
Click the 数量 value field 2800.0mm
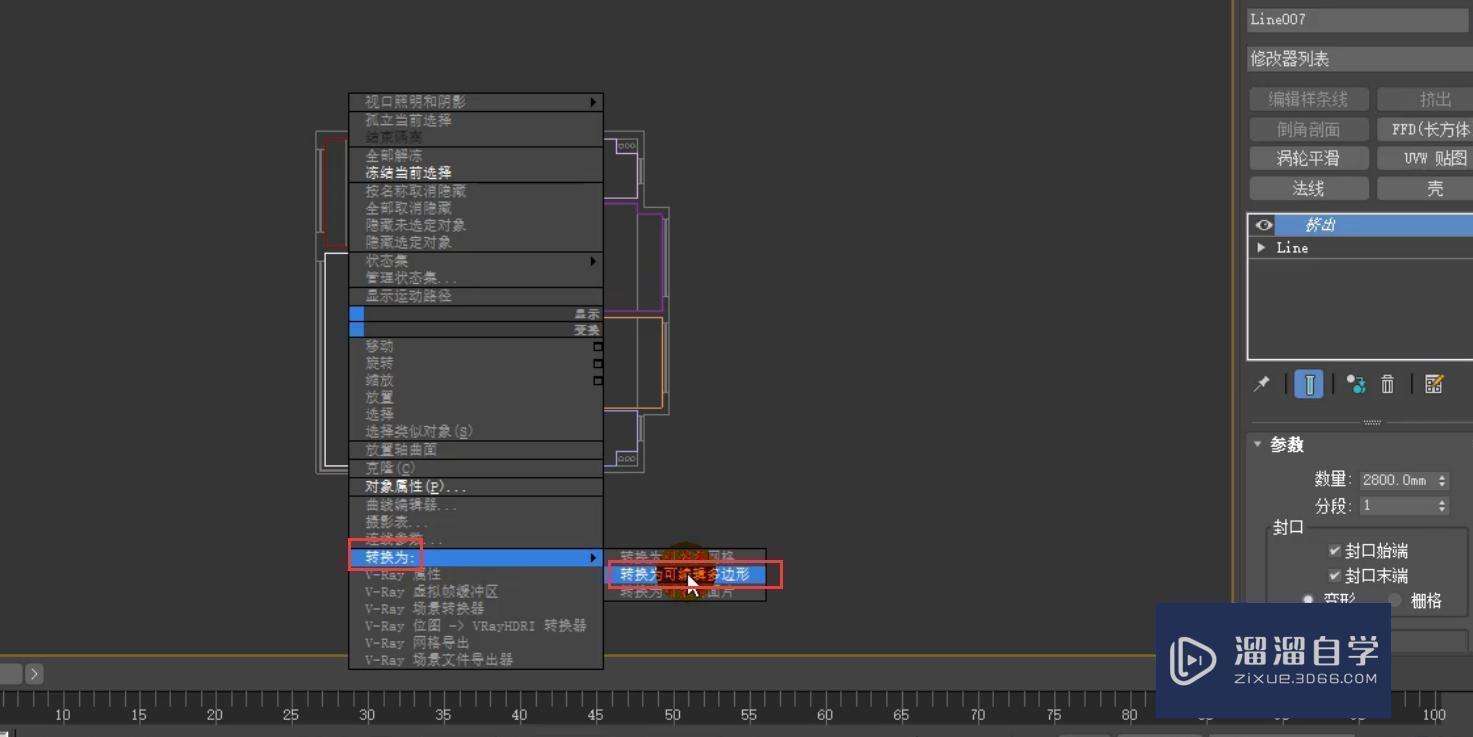coord(1398,480)
